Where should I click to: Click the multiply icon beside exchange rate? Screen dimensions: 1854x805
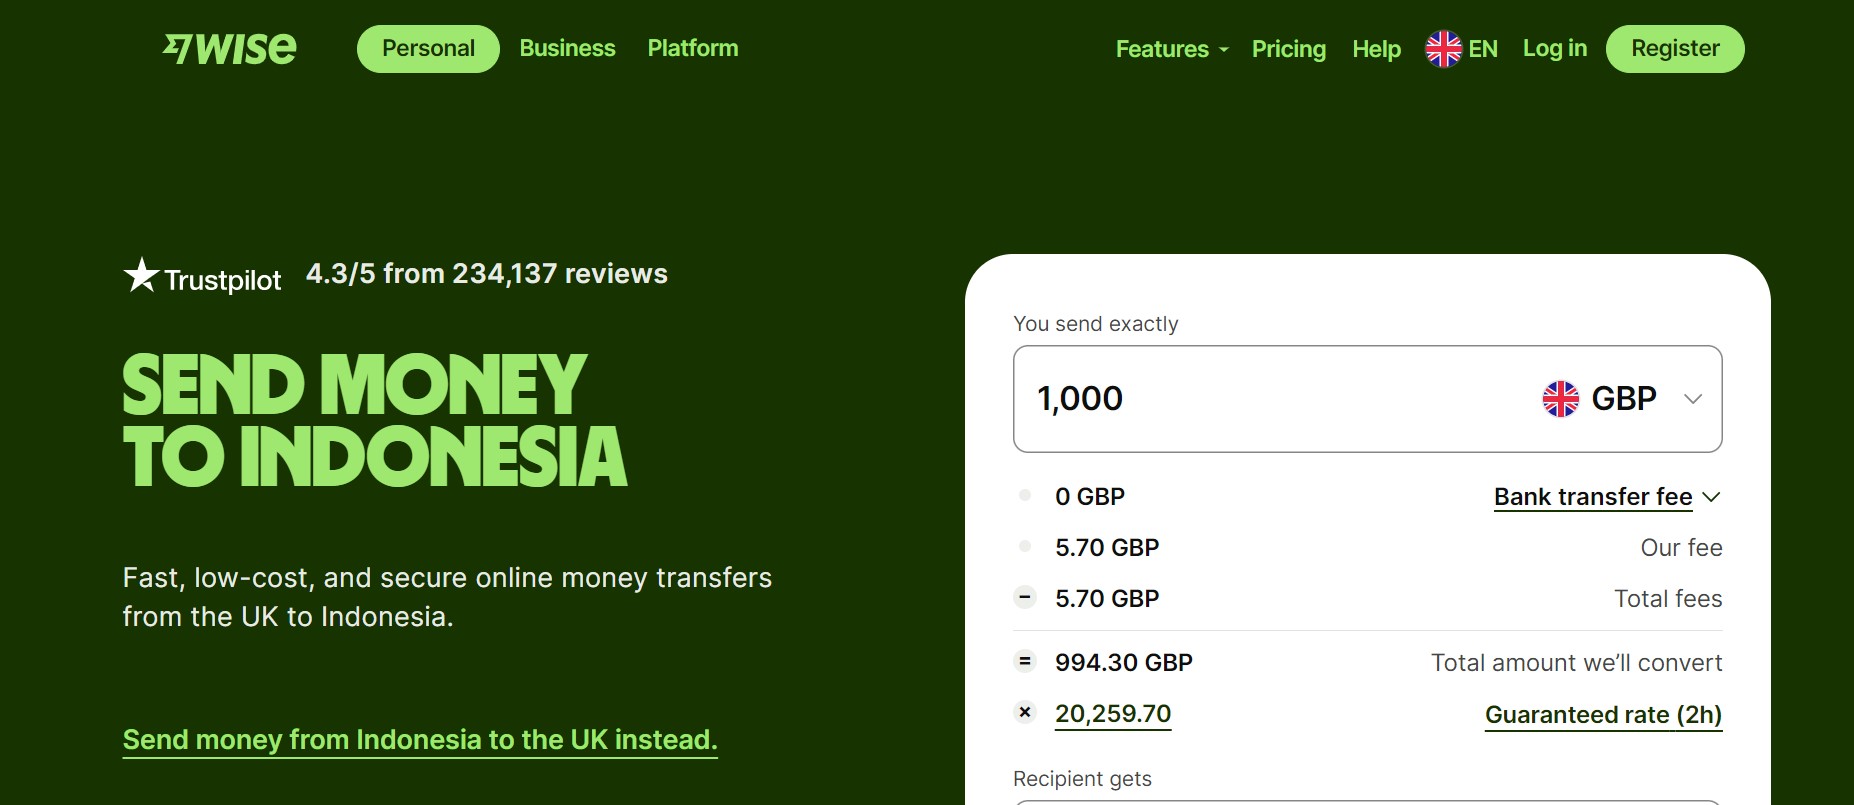[1025, 713]
